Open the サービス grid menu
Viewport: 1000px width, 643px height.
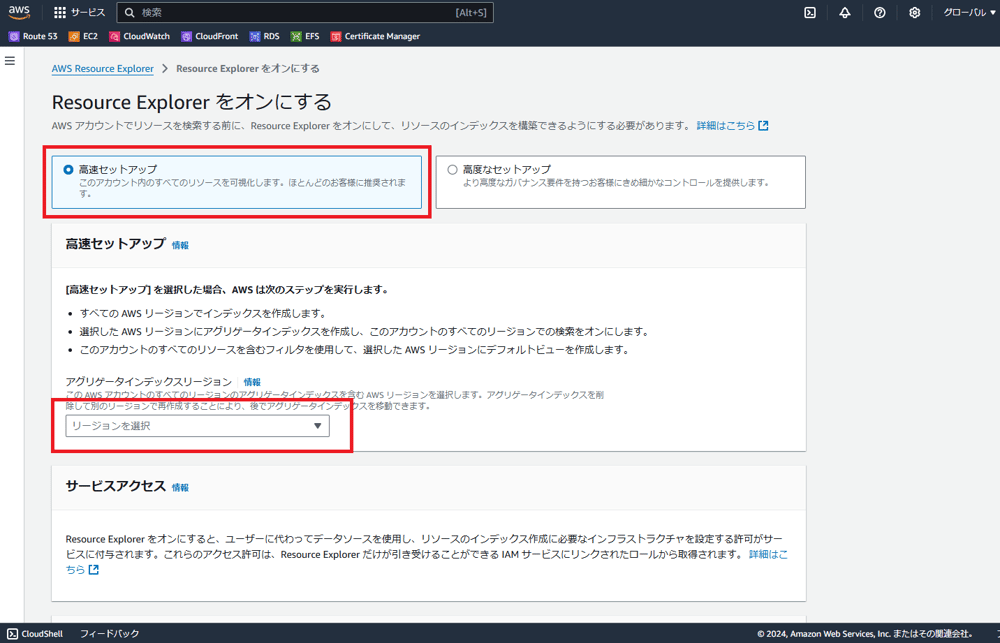(80, 12)
